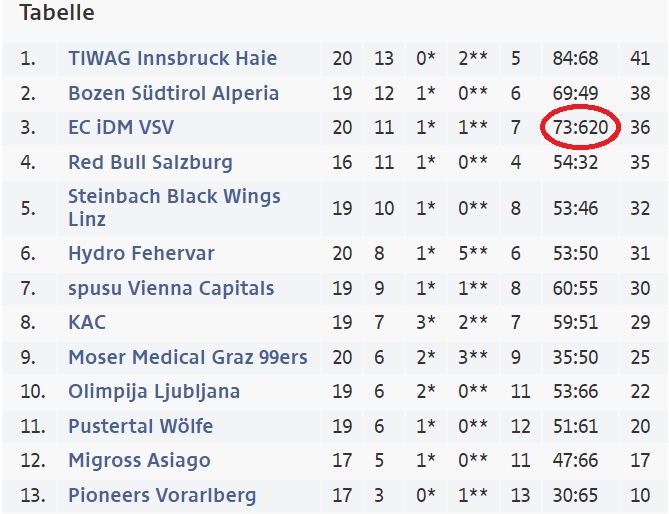This screenshot has height=514, width=669.
Task: Open Moser Medical Graz 99ers link
Action: tap(187, 357)
